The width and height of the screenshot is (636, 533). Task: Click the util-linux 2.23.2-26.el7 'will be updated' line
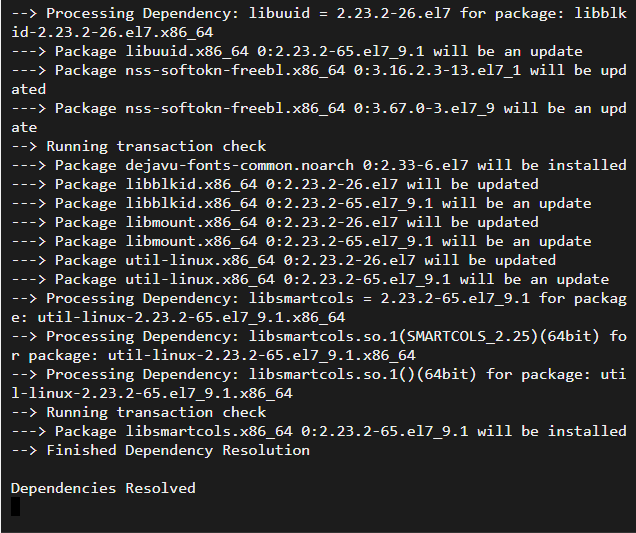283,260
